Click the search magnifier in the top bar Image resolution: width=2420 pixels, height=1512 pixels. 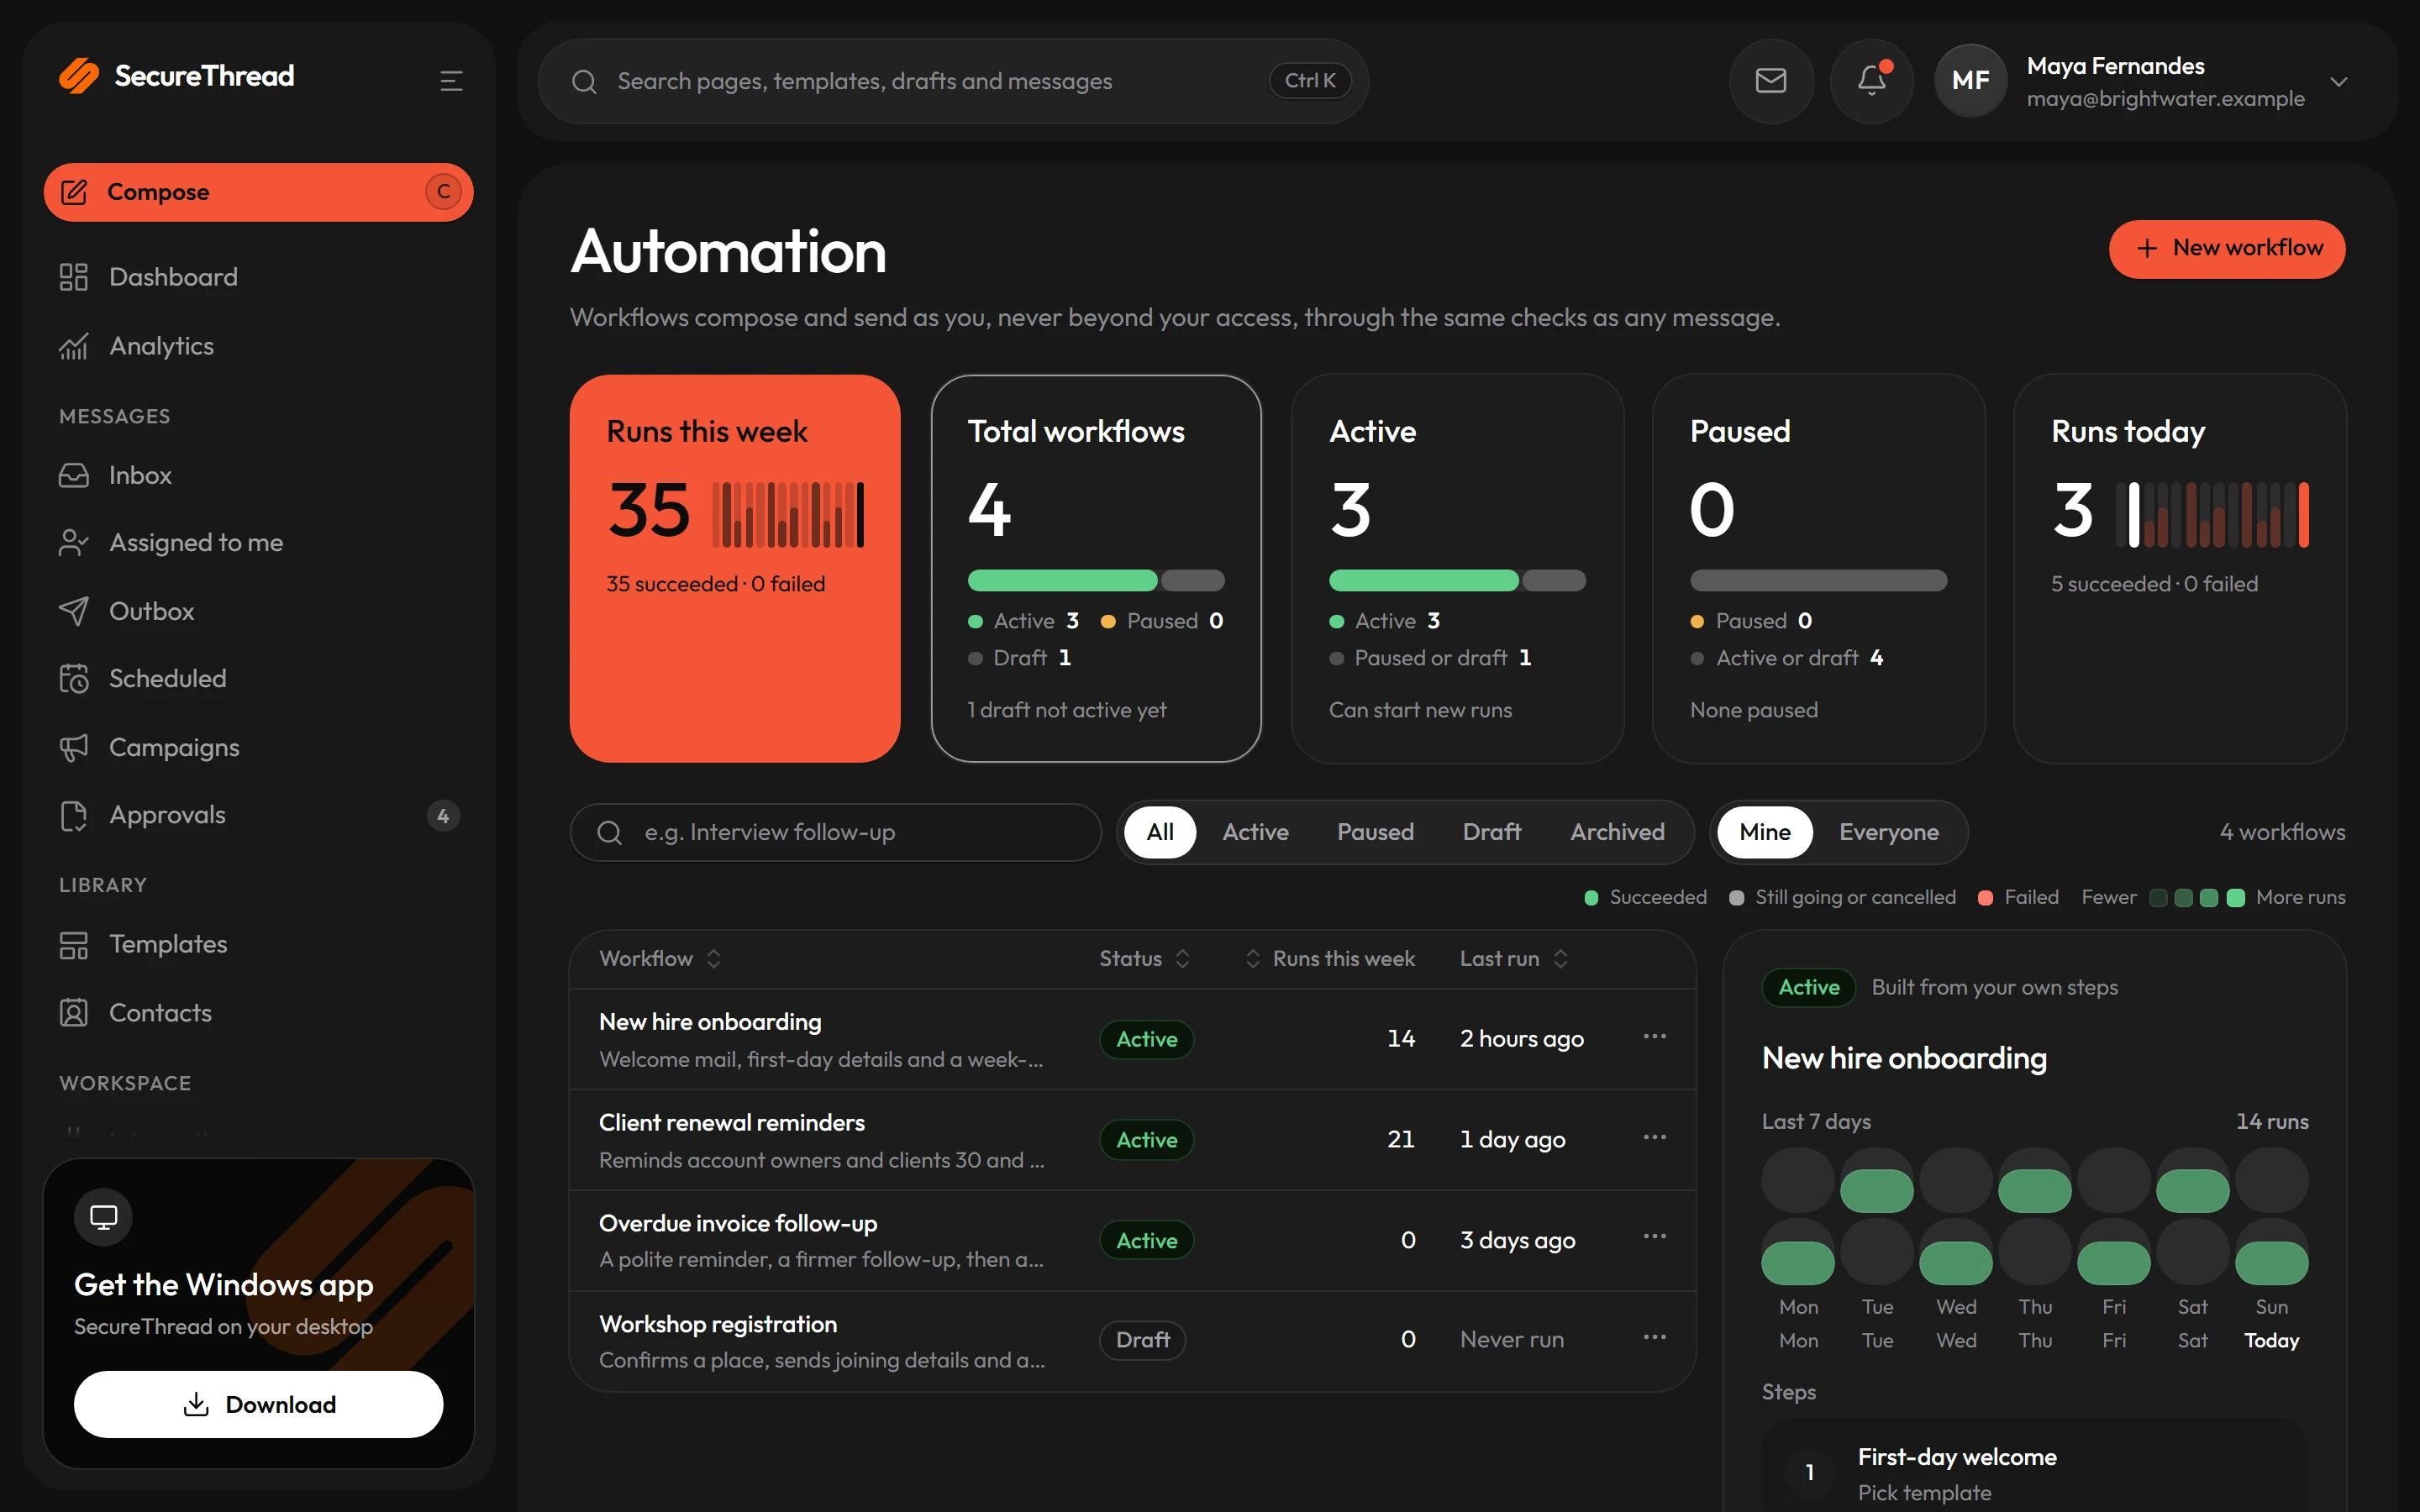pyautogui.click(x=584, y=81)
